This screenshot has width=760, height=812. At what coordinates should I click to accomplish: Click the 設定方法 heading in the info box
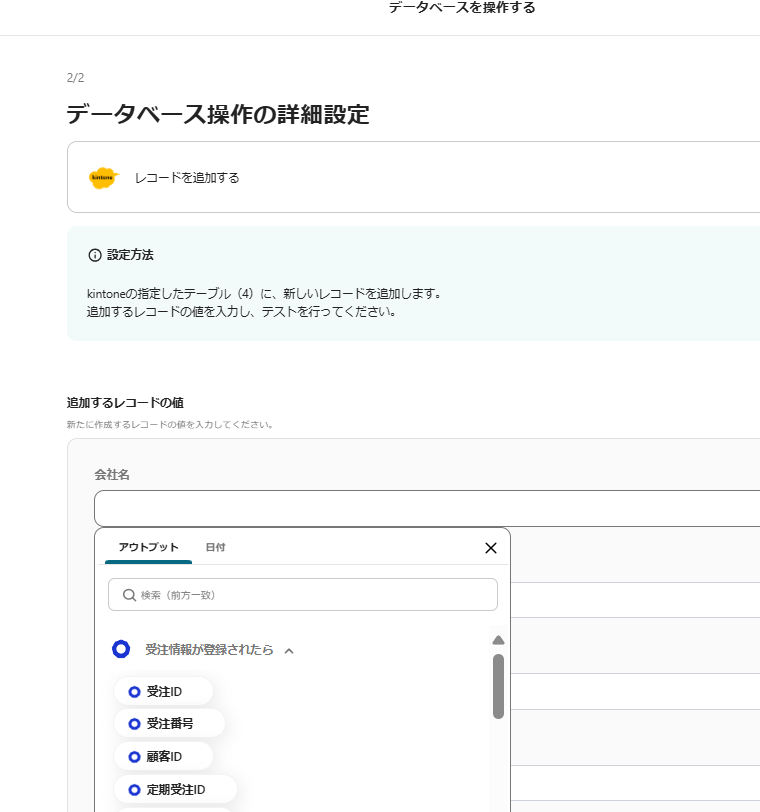tap(130, 255)
